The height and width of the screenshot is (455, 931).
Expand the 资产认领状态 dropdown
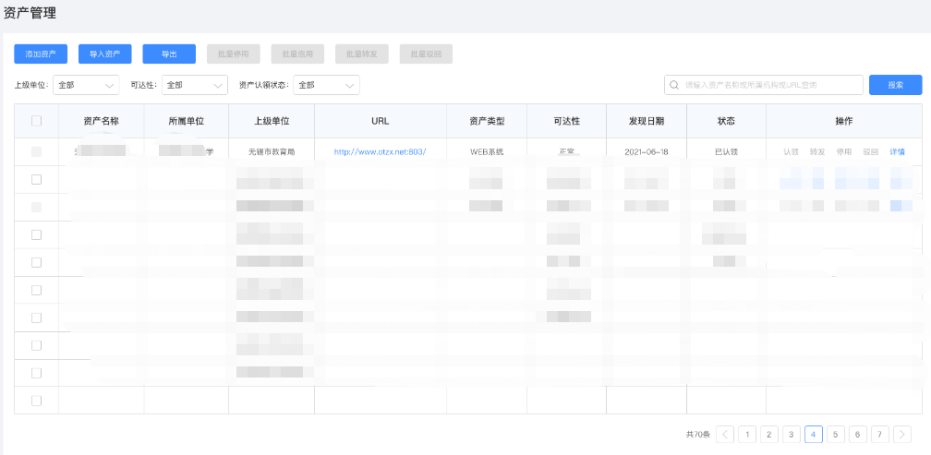pos(327,86)
